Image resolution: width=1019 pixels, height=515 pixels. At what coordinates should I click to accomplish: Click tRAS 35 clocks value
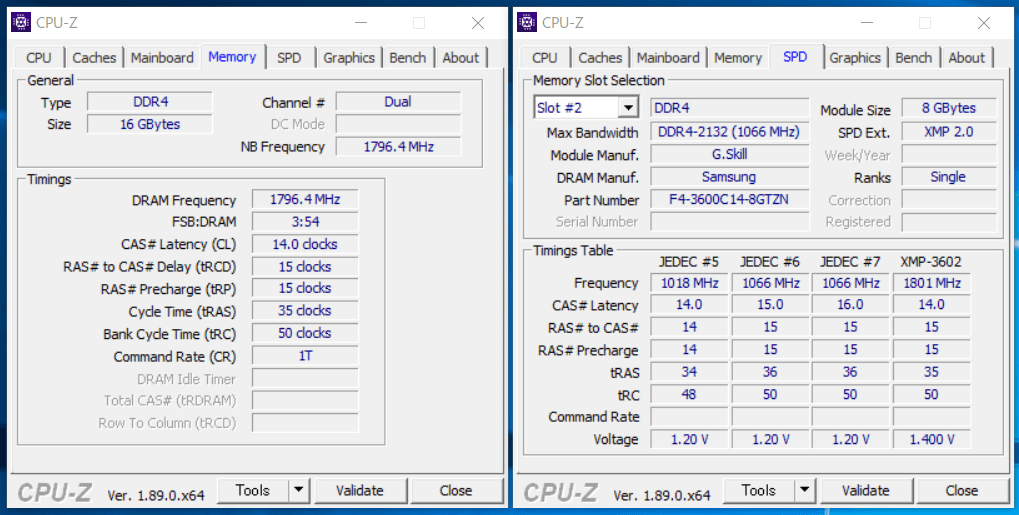[305, 311]
